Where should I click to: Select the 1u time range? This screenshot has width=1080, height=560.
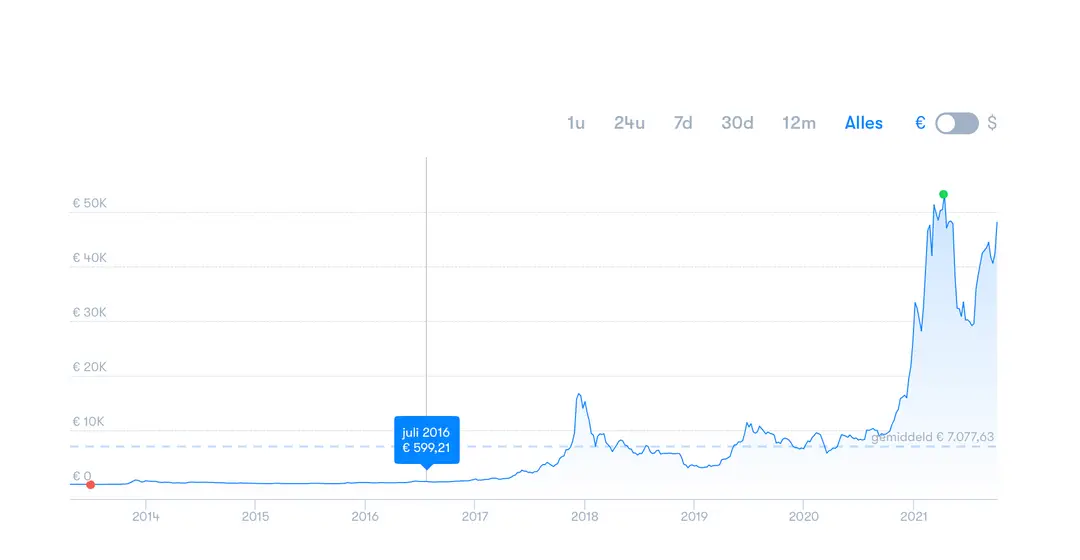[x=576, y=123]
